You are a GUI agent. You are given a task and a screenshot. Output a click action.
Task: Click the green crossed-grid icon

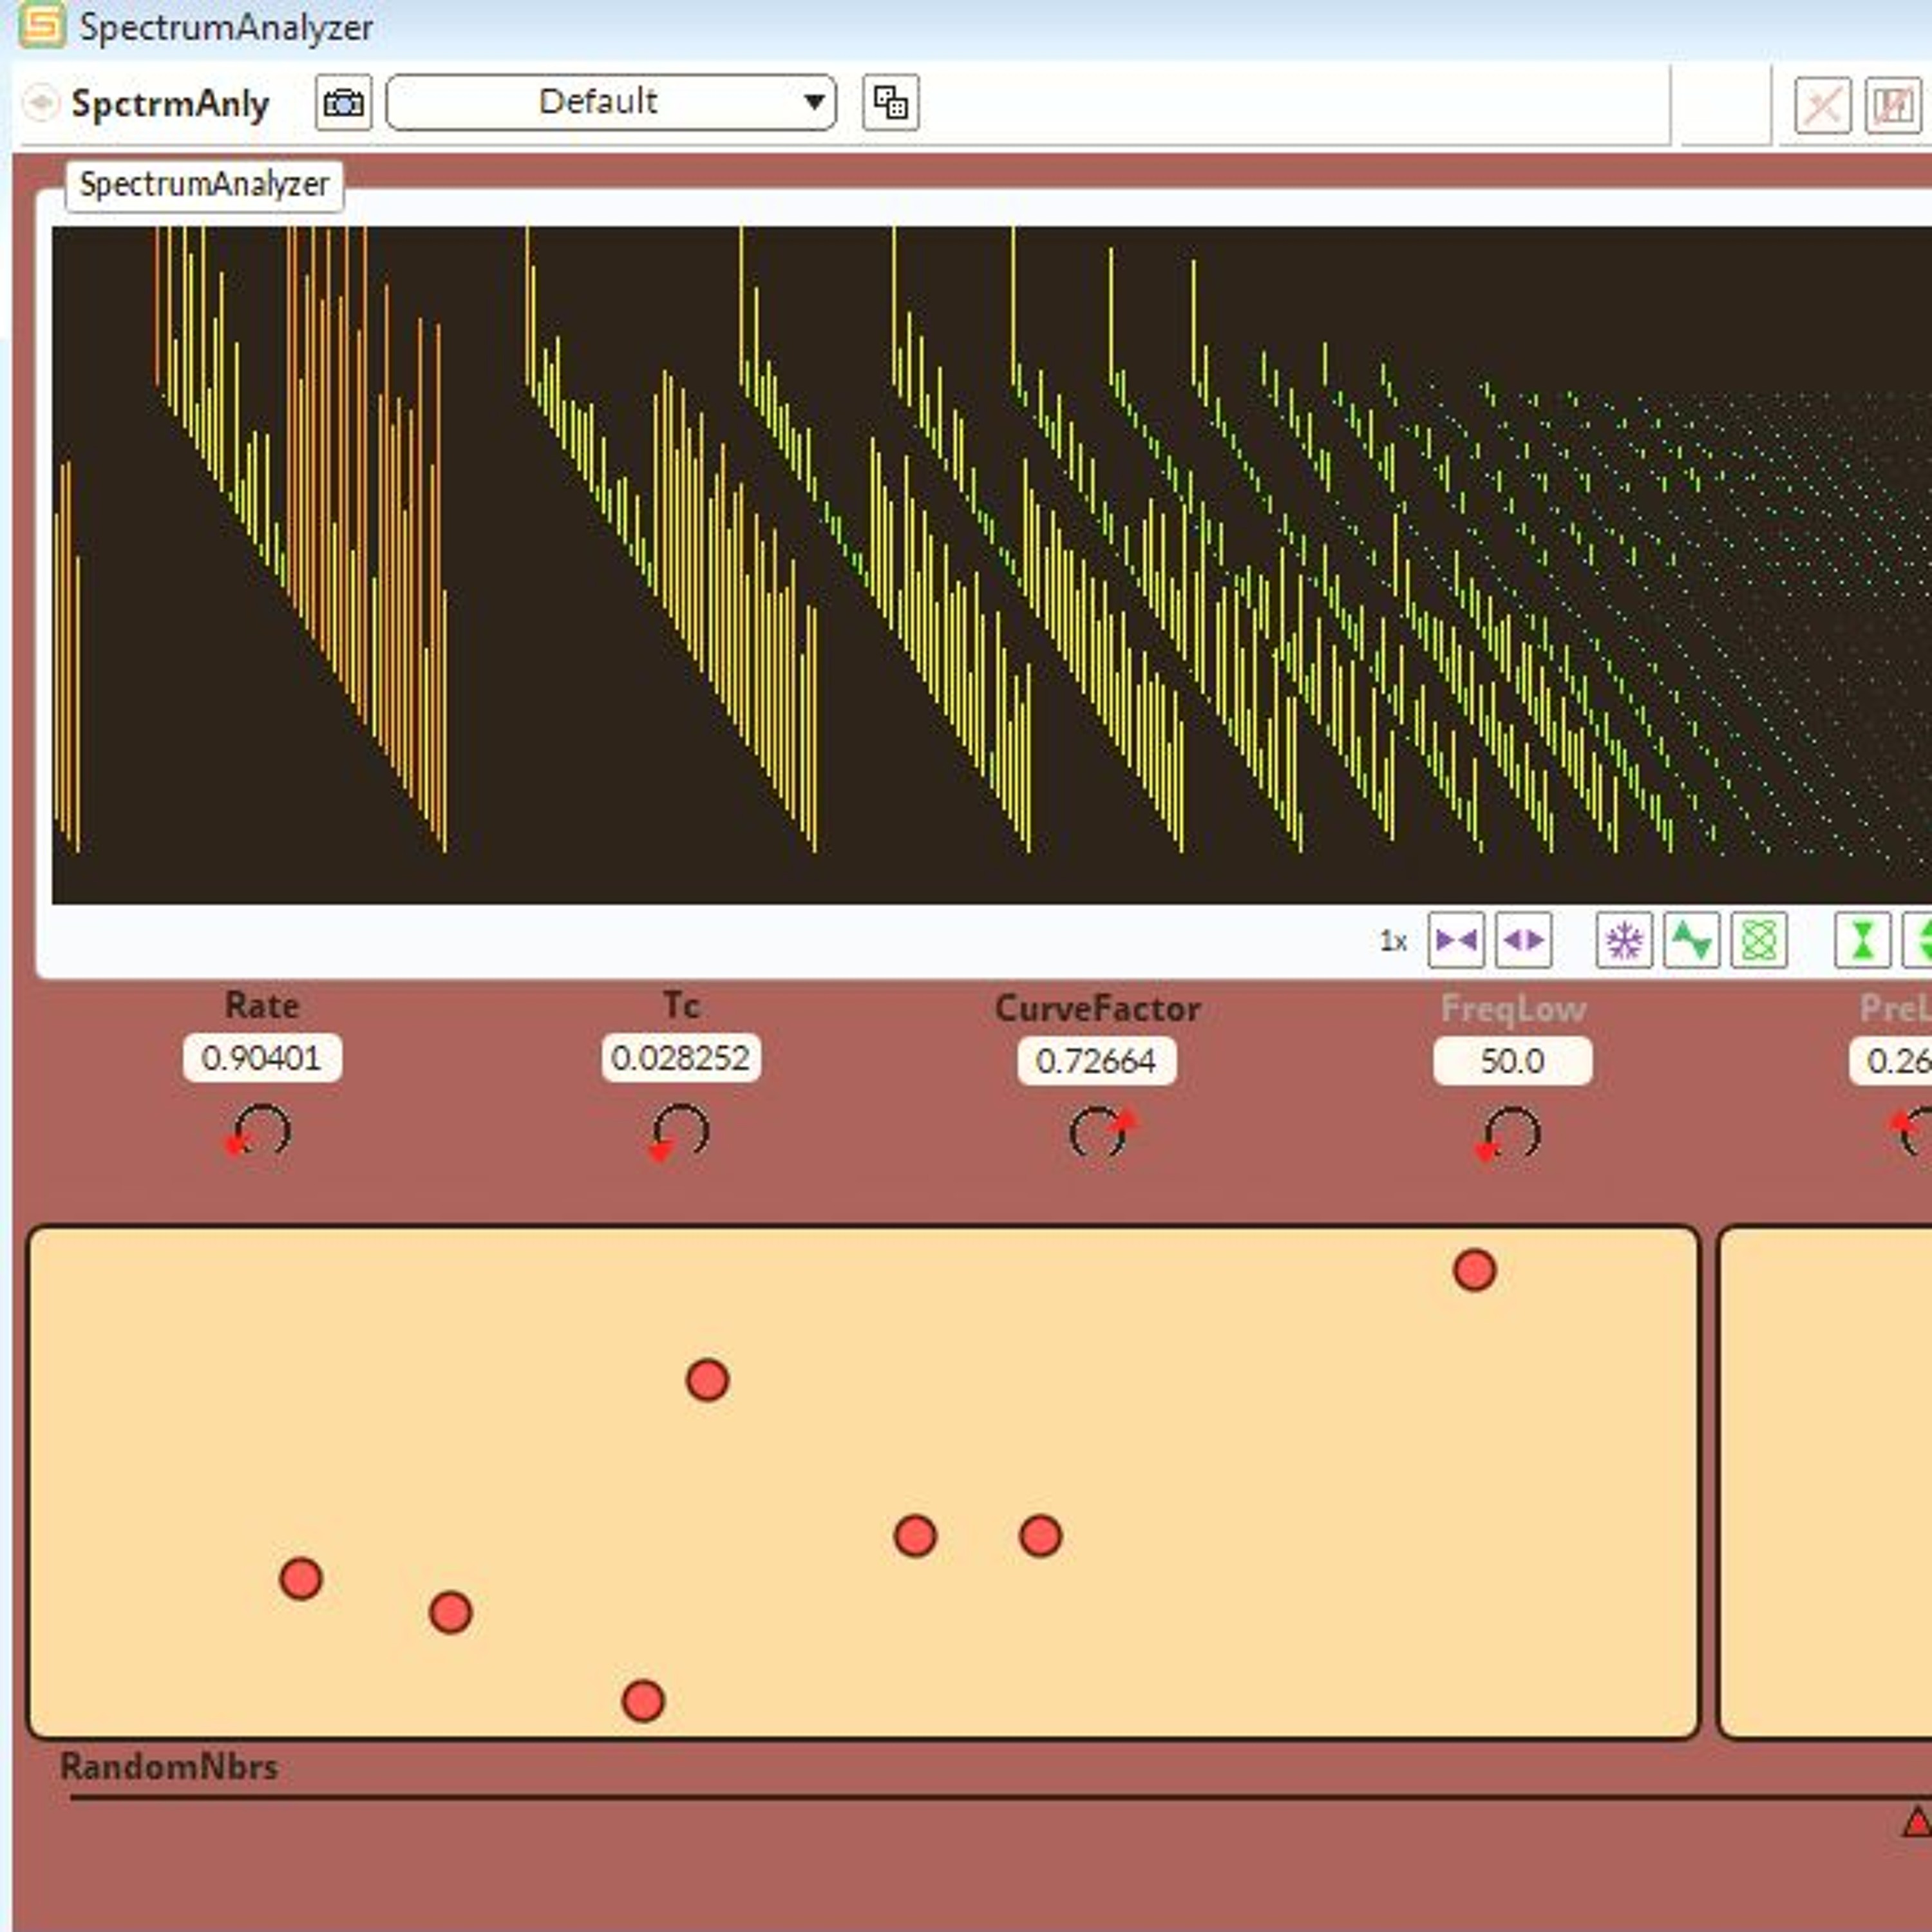1759,940
